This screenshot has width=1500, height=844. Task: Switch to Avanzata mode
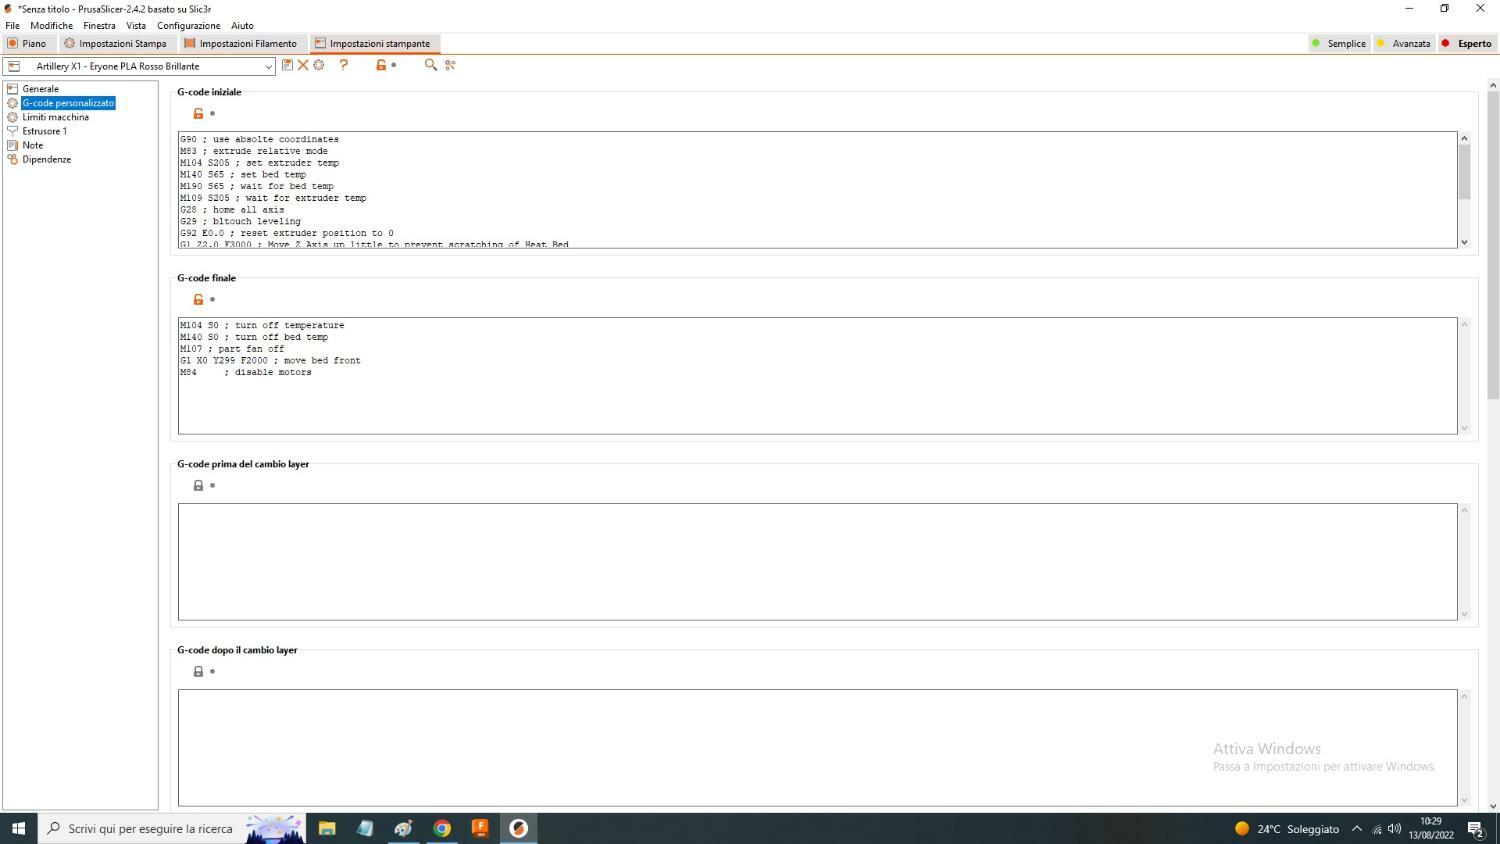click(x=1403, y=43)
